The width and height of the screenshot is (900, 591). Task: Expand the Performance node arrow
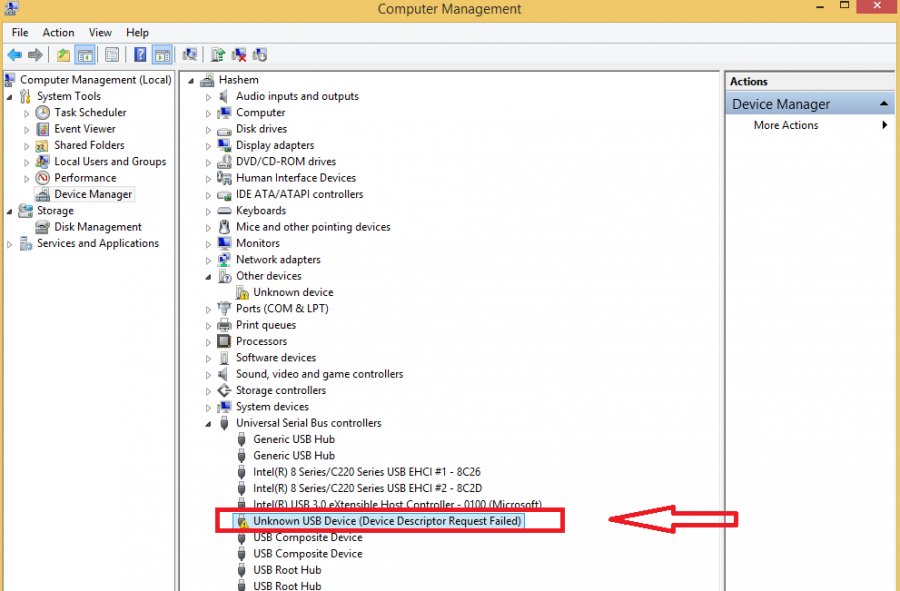click(x=26, y=178)
